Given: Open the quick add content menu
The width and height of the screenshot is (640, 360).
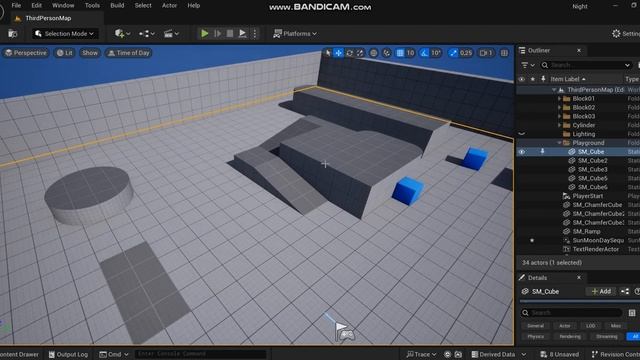Looking at the screenshot, I should tap(122, 34).
